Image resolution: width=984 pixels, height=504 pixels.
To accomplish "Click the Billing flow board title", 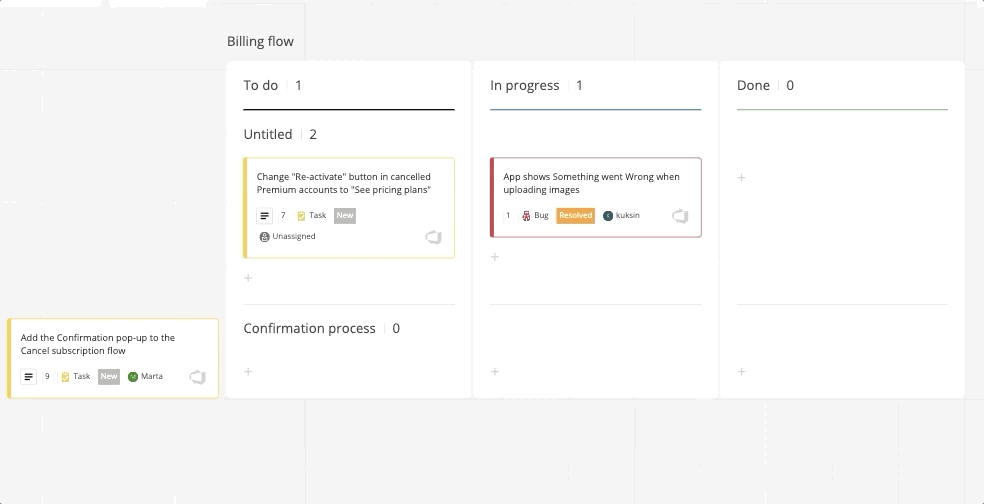I will 260,42.
